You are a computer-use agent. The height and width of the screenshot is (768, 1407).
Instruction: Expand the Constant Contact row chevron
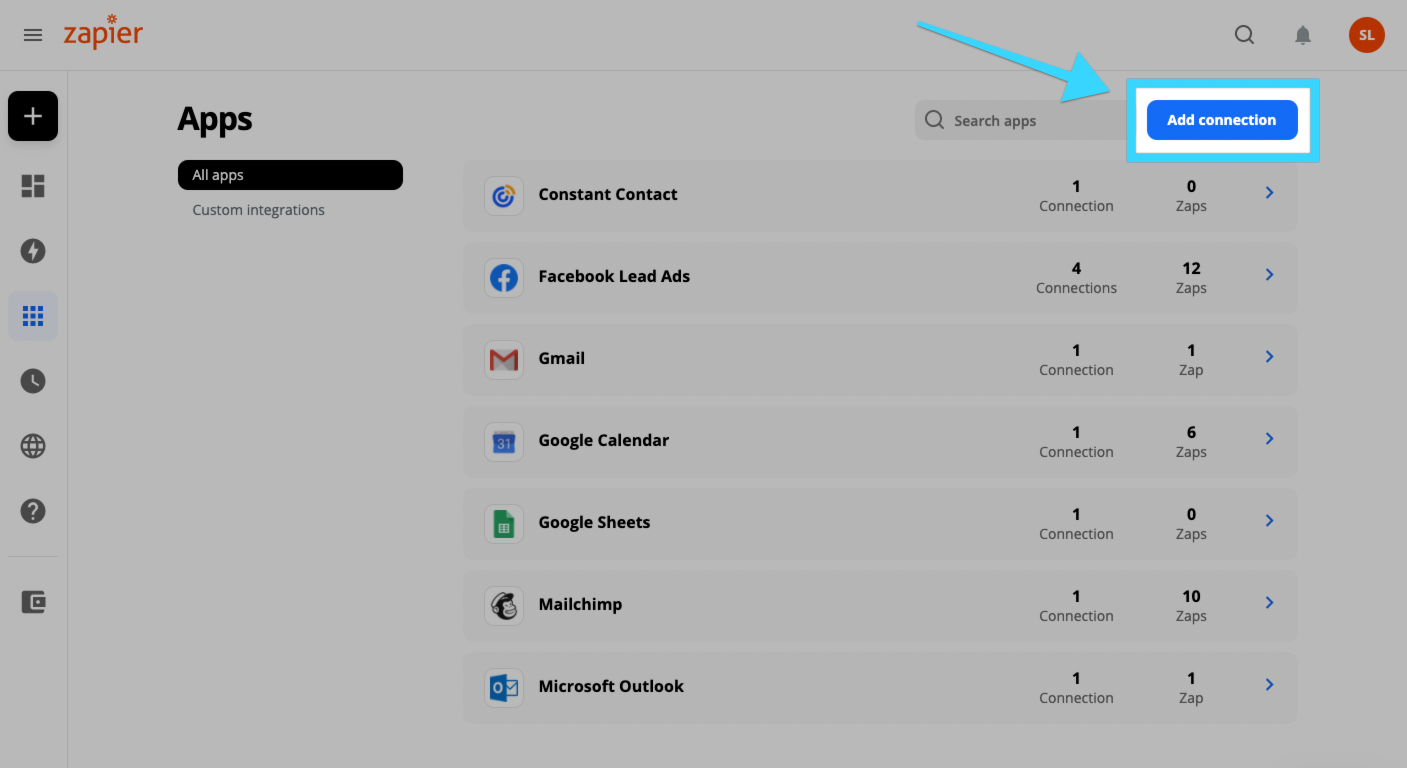[1269, 193]
